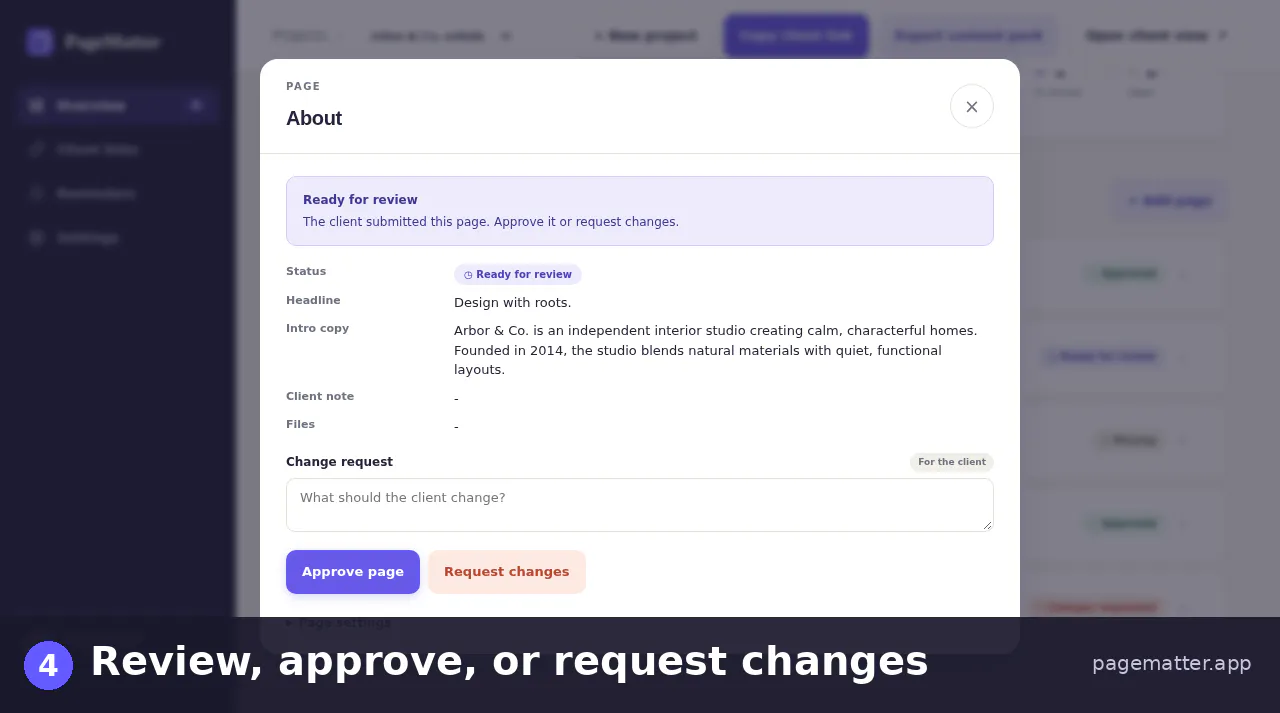Click the Add page button
1280x713 pixels.
[1169, 201]
